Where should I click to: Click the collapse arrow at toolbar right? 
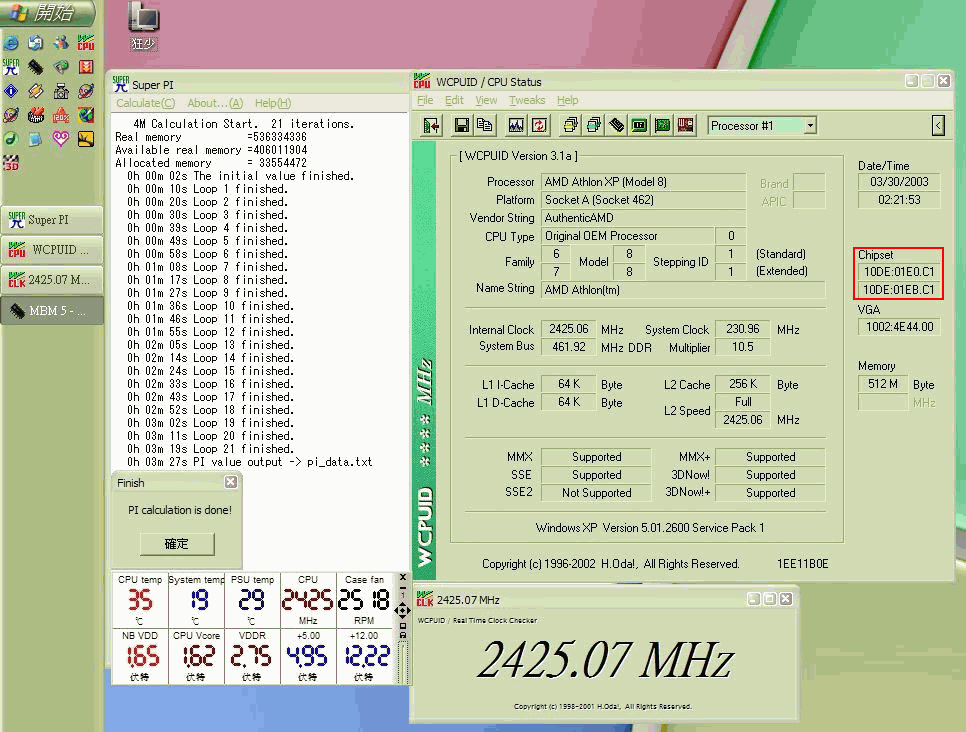click(938, 125)
